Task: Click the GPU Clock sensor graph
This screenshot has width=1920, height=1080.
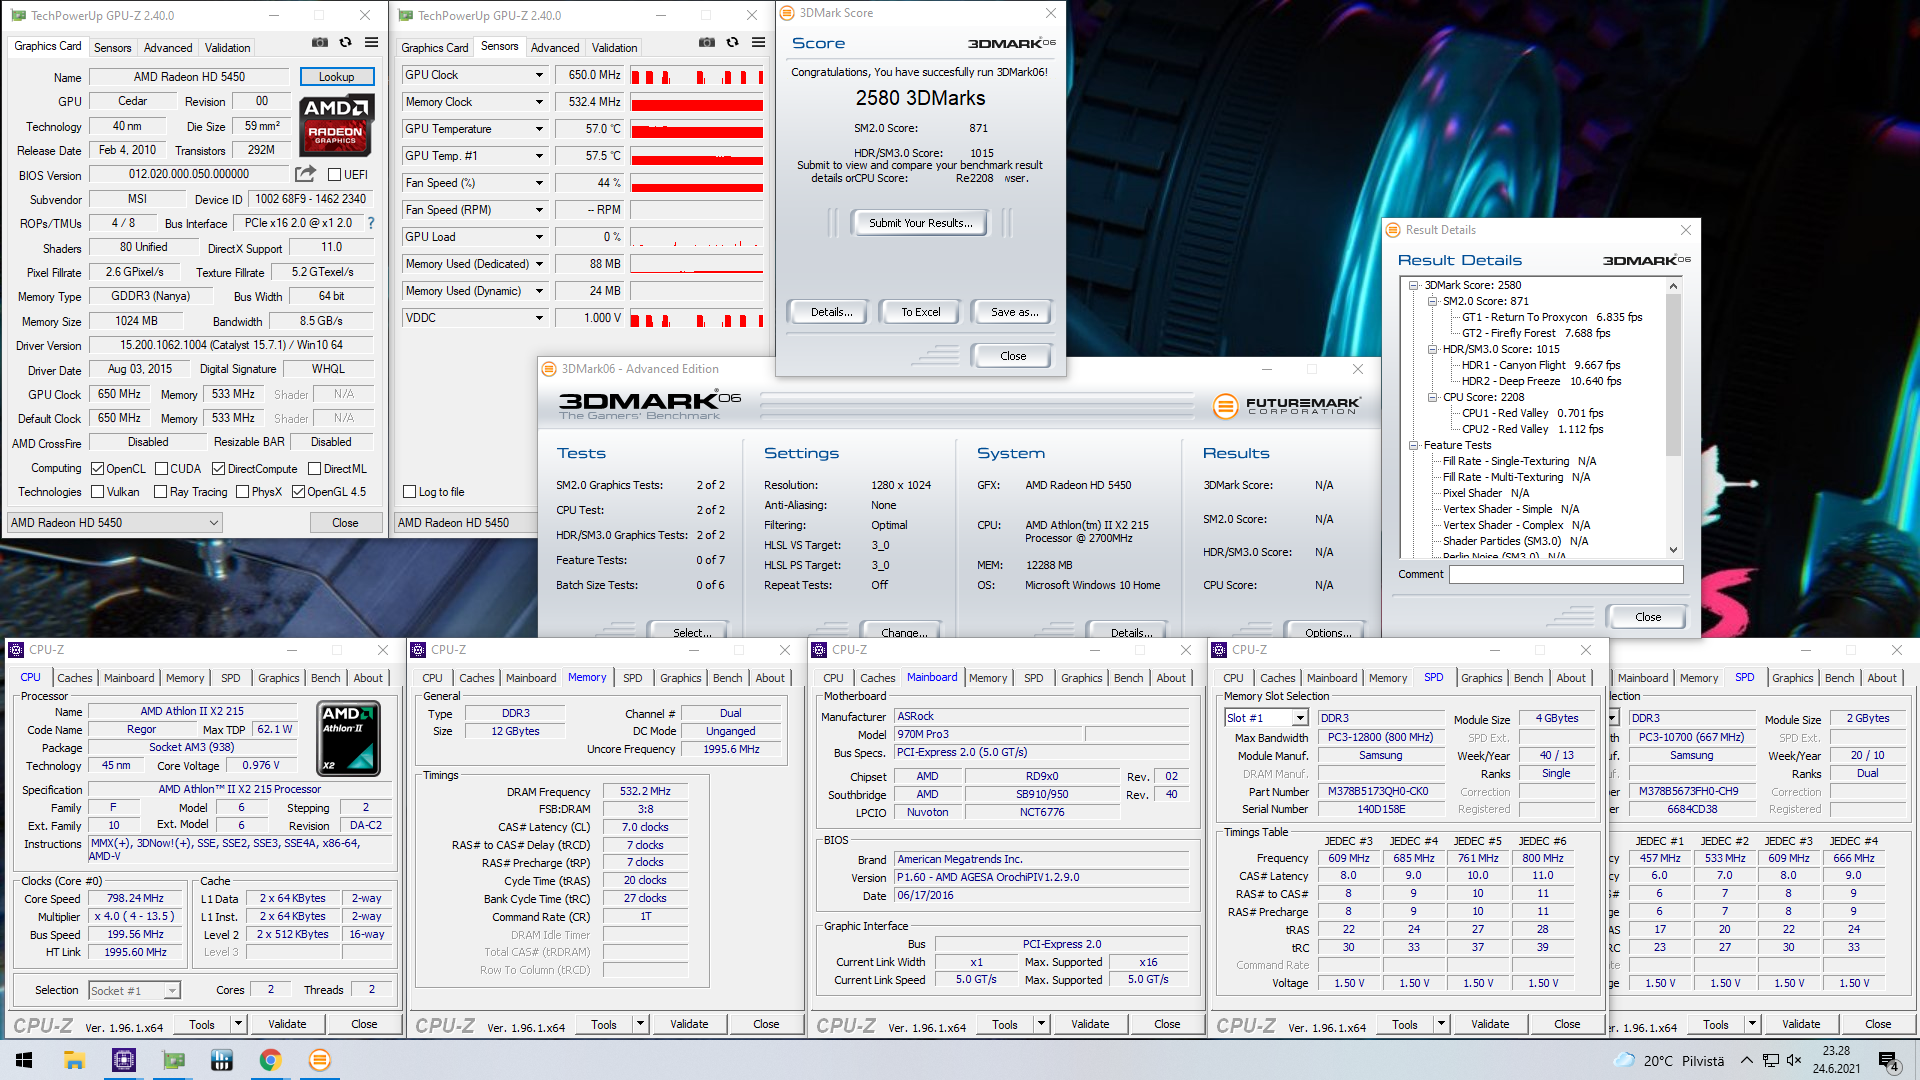Action: 697,75
